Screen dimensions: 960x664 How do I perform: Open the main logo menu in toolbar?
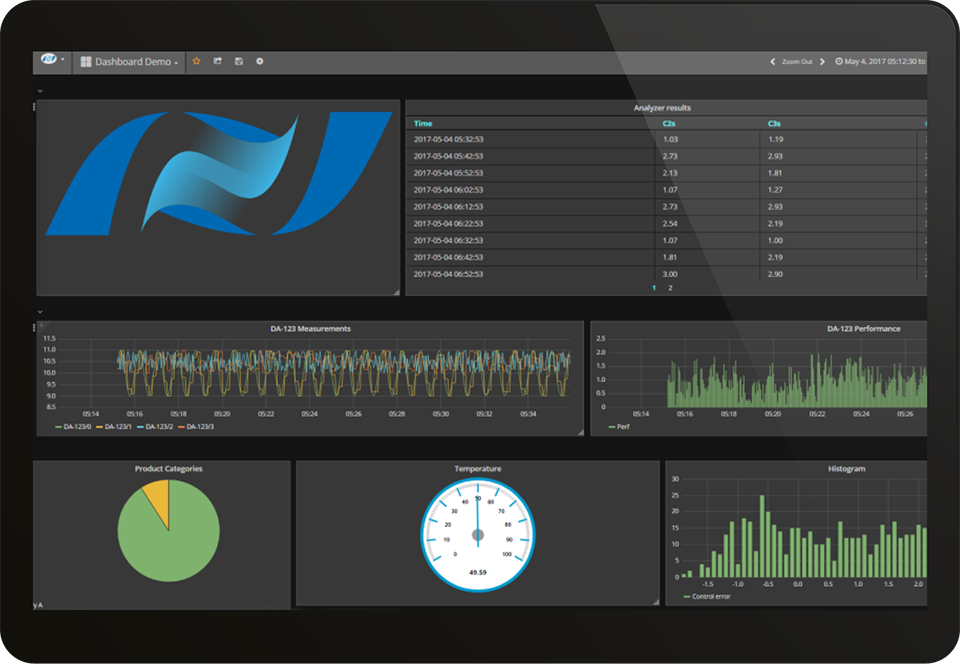(x=50, y=61)
